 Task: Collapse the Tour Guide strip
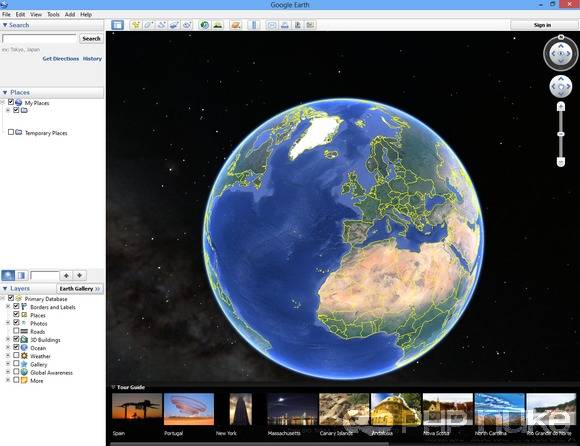tap(113, 387)
